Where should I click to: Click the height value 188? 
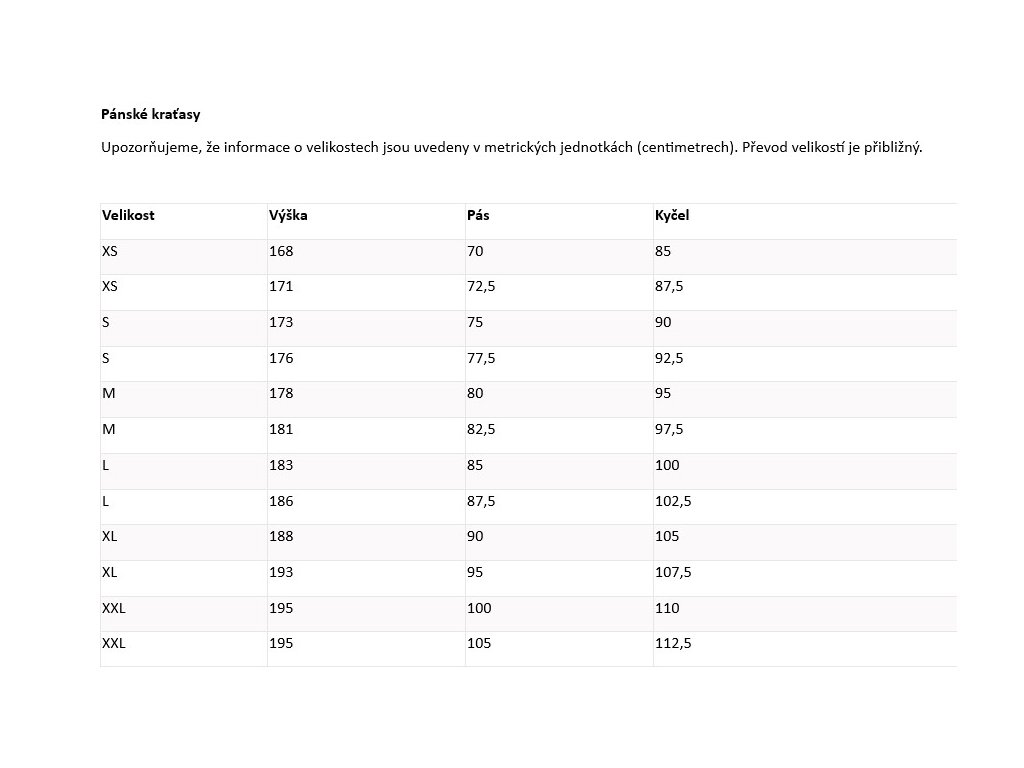pos(281,536)
